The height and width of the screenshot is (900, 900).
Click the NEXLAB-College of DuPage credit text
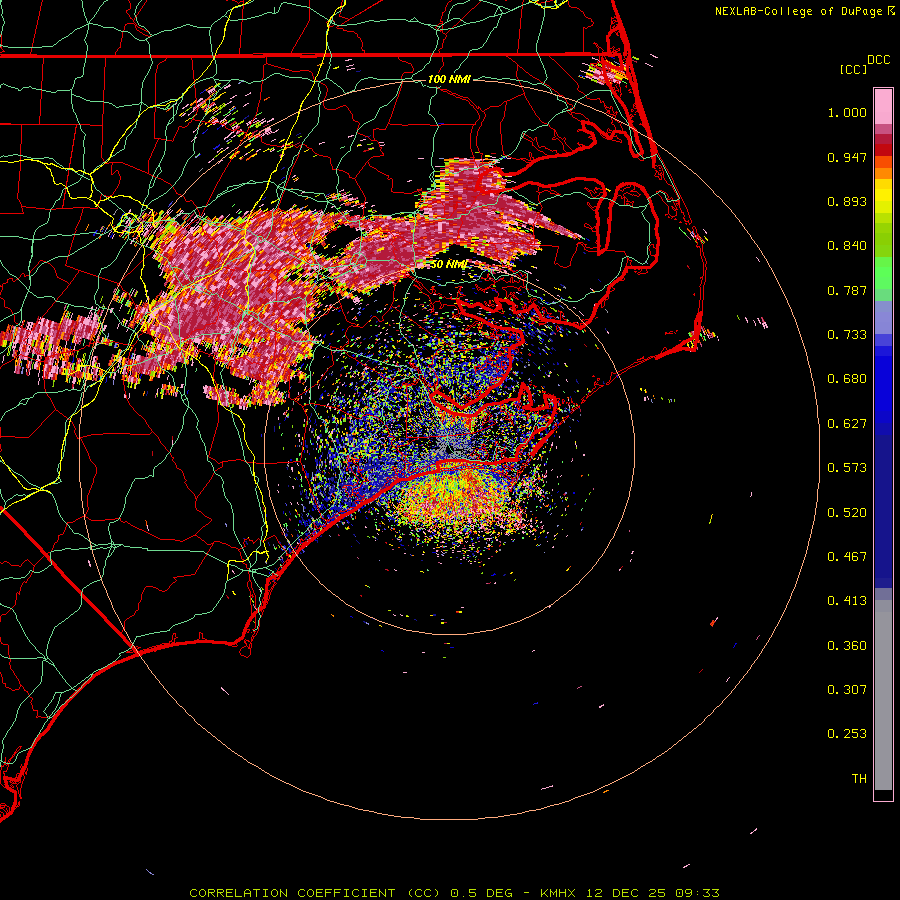coord(798,11)
